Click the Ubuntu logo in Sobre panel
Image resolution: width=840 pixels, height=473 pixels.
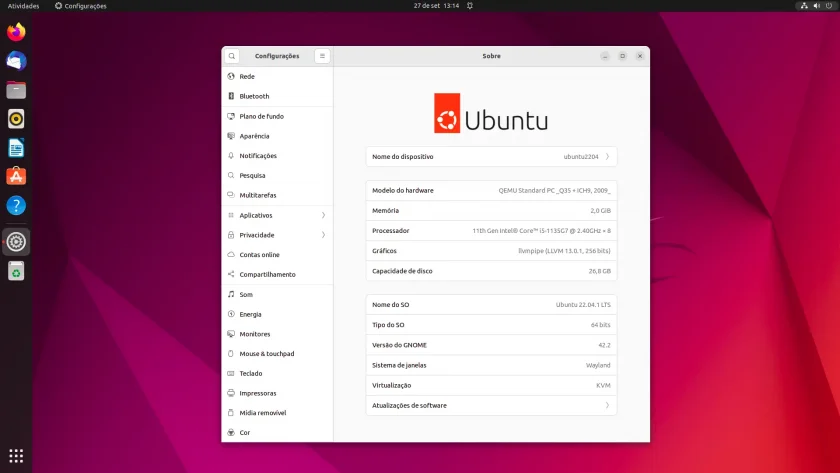coord(491,113)
